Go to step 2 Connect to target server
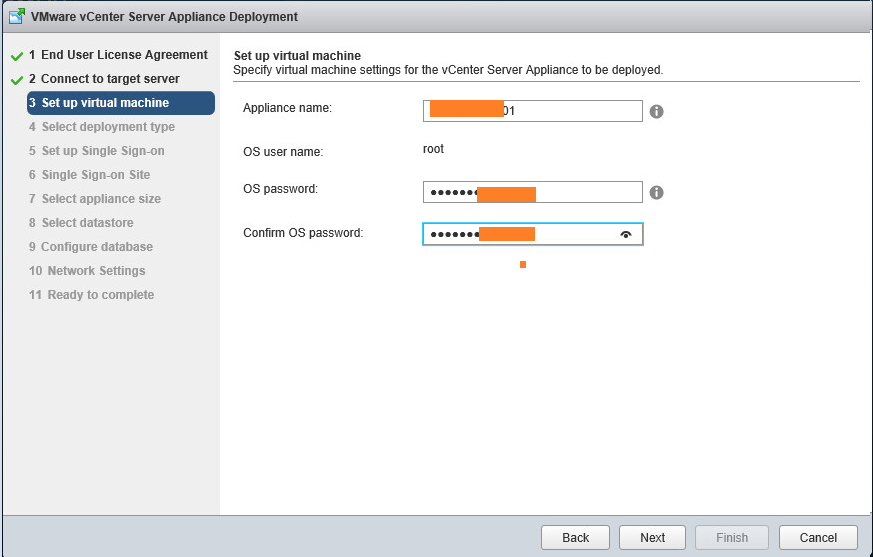 (104, 79)
